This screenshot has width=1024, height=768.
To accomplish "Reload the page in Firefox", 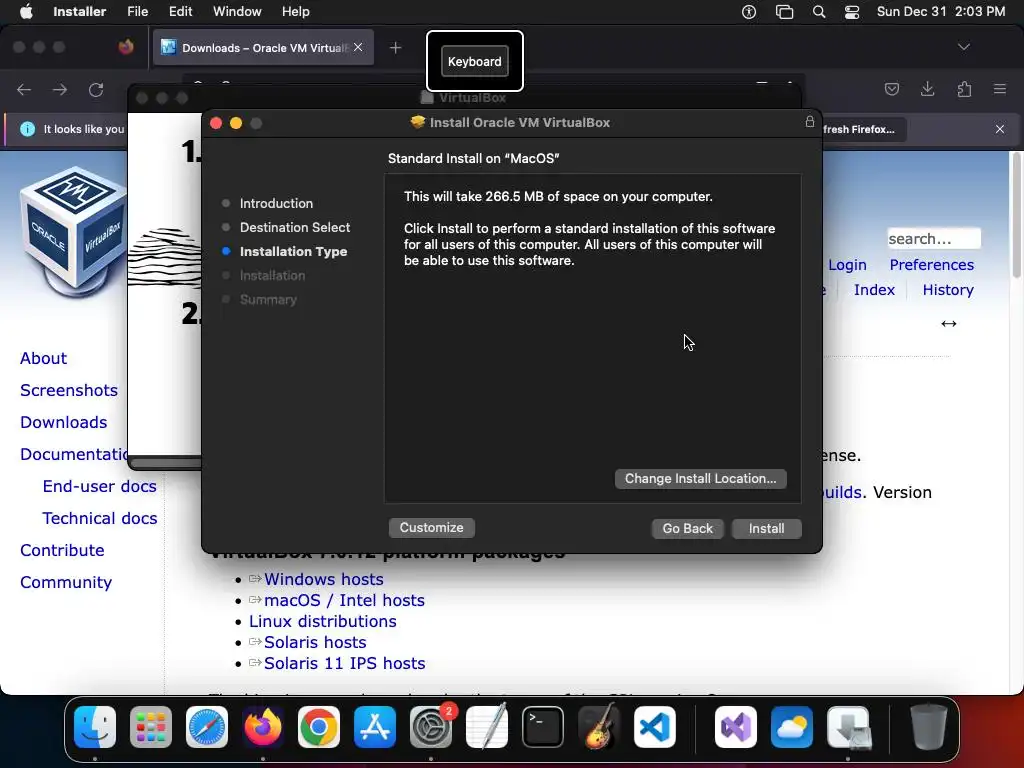I will click(x=96, y=89).
